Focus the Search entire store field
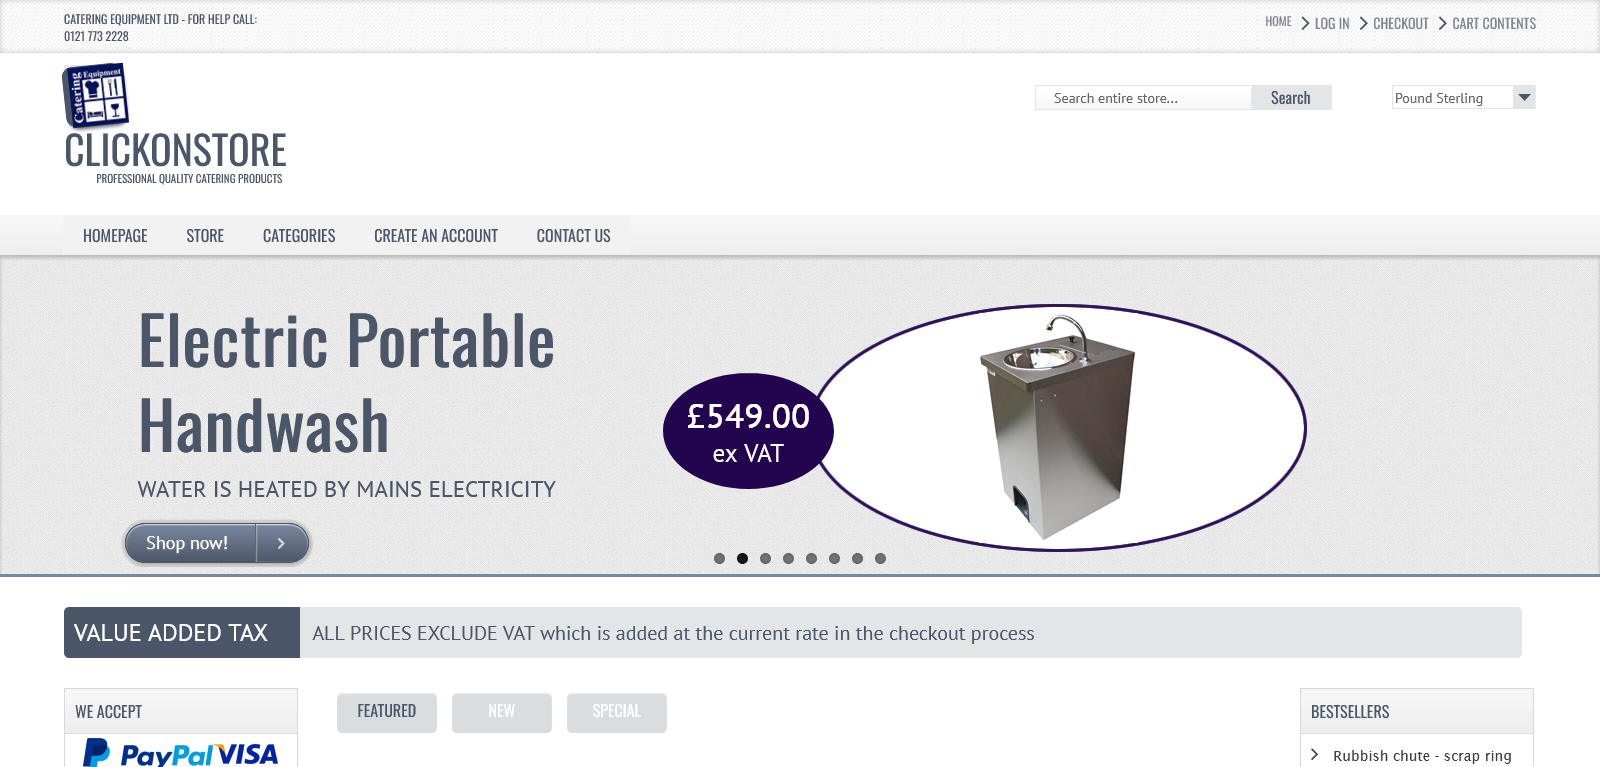 pos(1143,98)
